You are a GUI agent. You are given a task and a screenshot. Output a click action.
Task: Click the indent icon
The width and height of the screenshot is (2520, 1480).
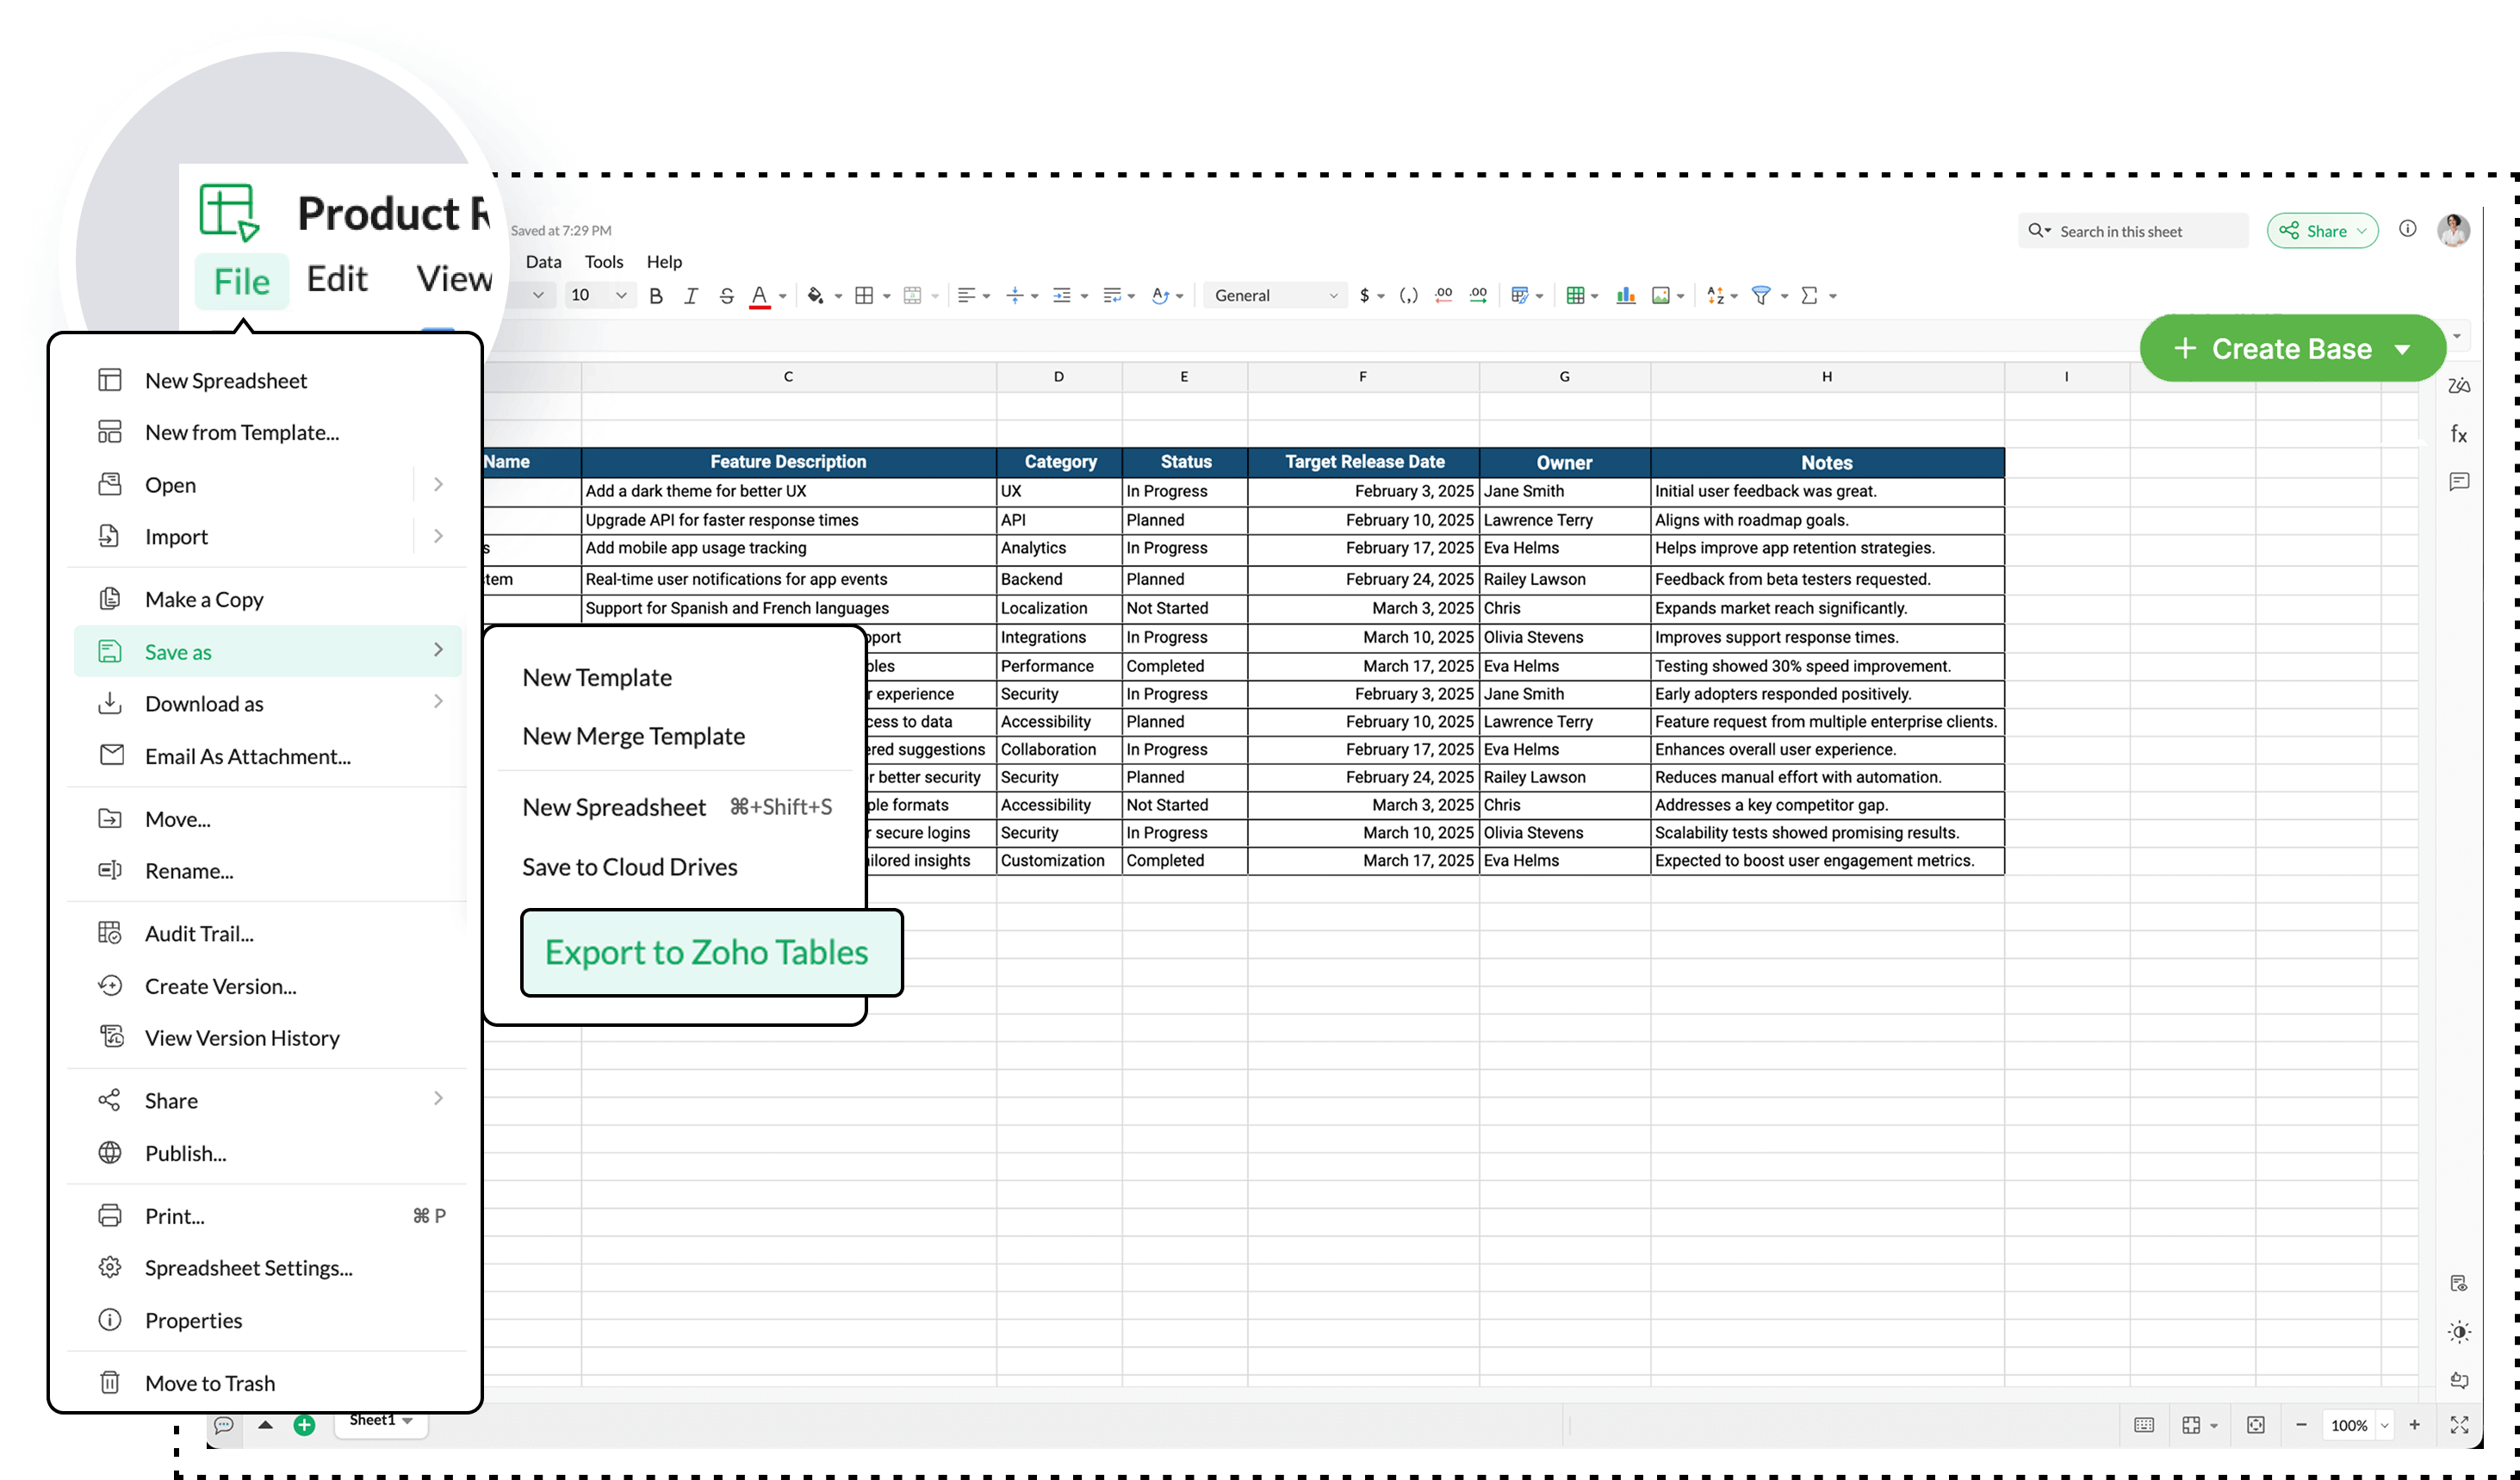pos(1063,296)
